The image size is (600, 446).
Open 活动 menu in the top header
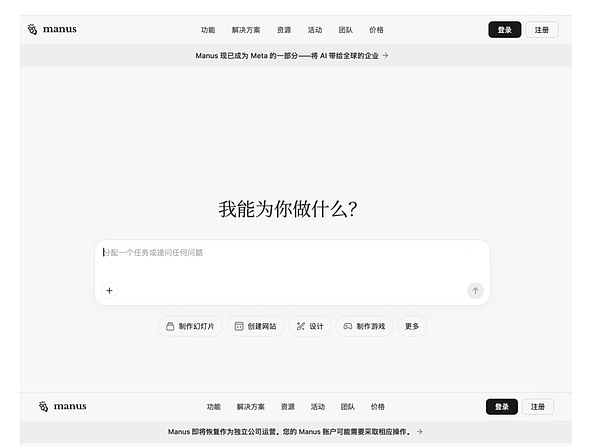pyautogui.click(x=315, y=30)
